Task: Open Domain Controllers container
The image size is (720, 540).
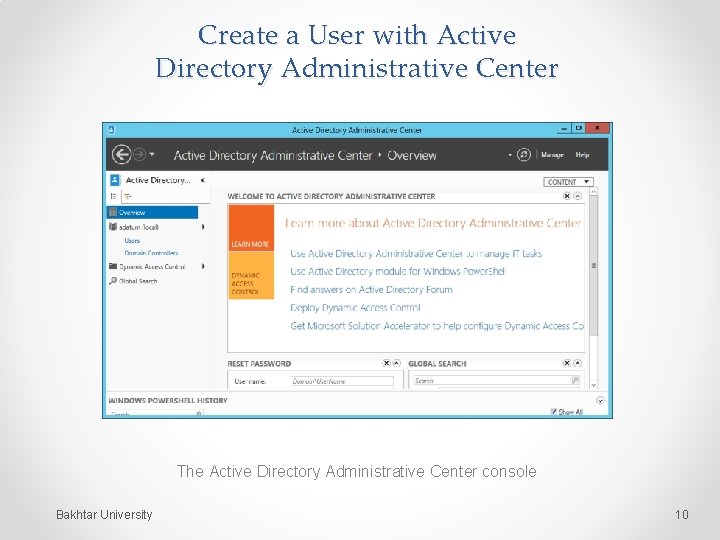Action: [151, 253]
